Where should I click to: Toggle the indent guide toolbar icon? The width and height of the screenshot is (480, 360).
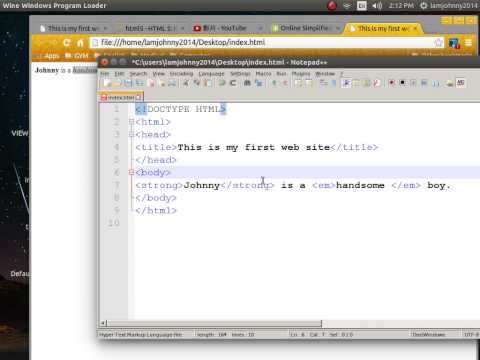[x=346, y=83]
